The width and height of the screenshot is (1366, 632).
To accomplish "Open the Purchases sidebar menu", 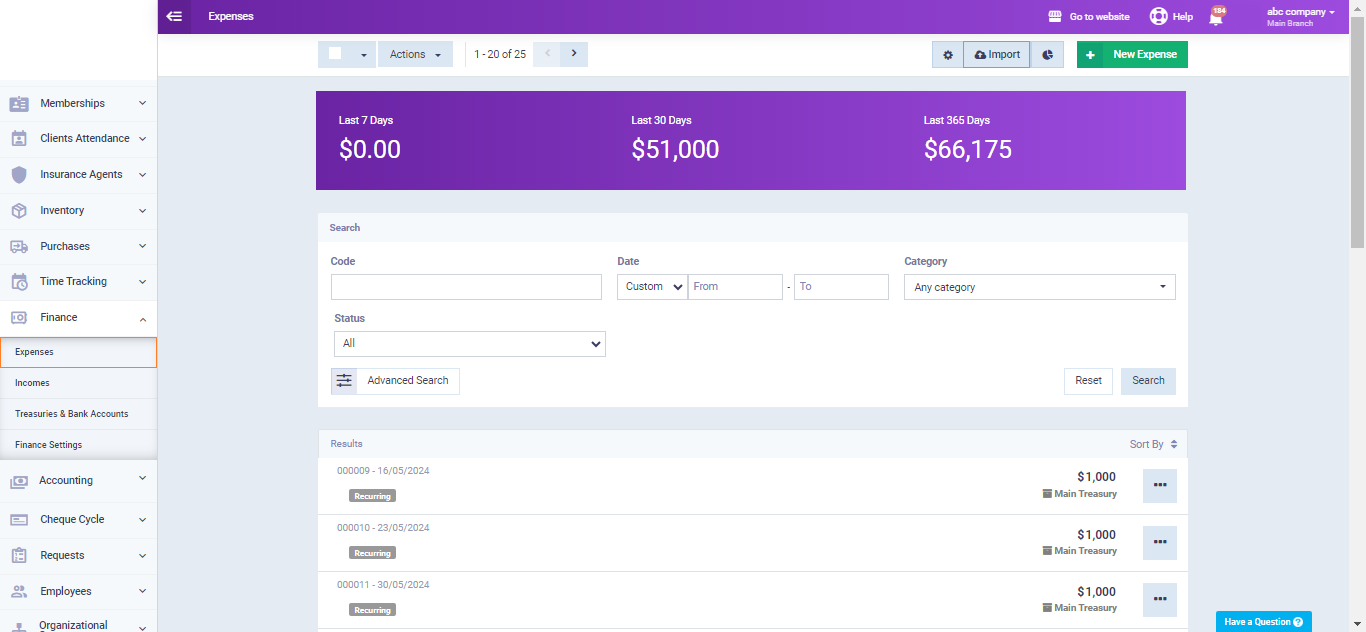I will [x=78, y=246].
